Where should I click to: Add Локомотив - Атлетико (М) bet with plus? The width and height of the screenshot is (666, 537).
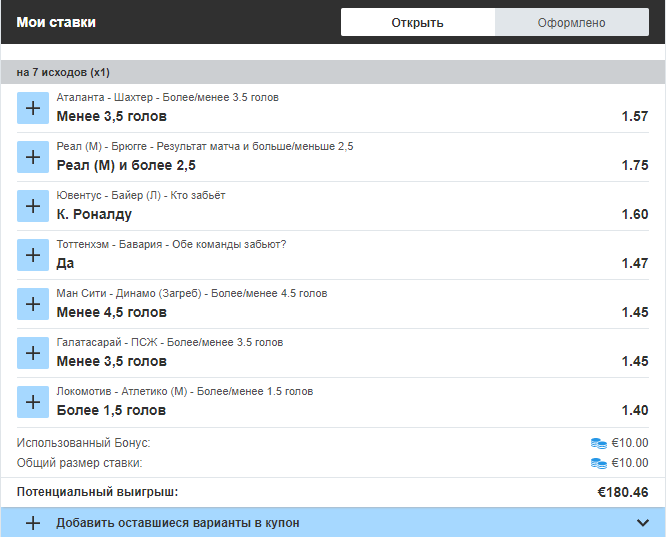tap(33, 402)
